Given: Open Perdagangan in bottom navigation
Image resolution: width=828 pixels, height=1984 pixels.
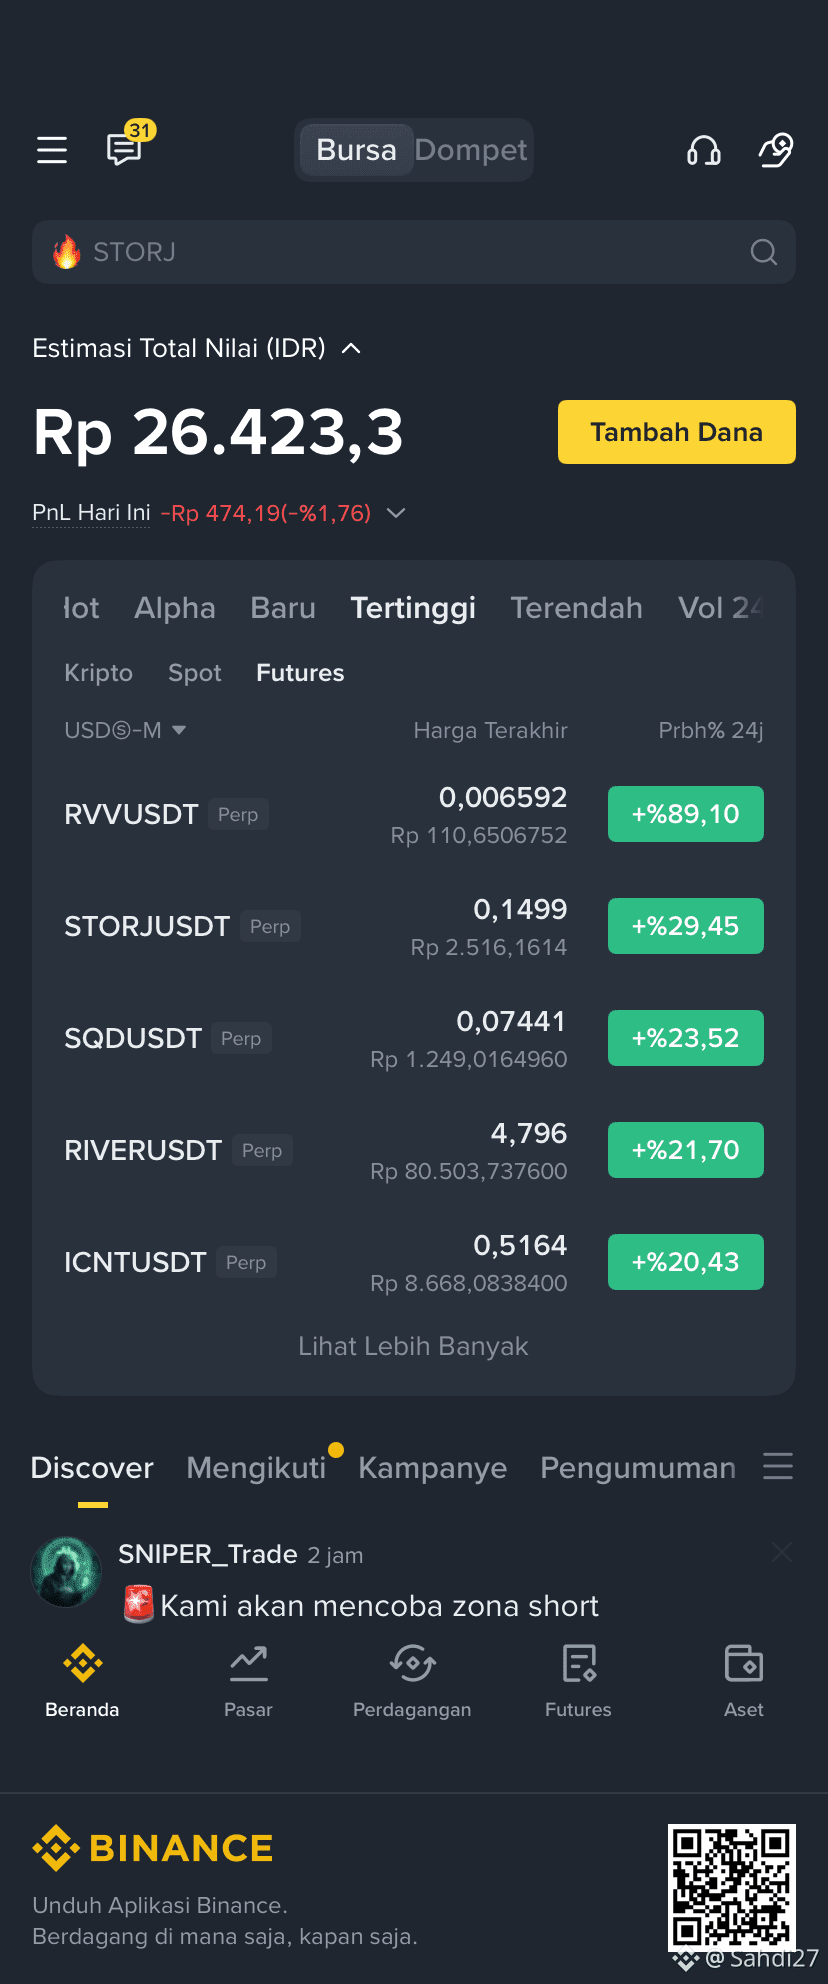Looking at the screenshot, I should 412,1681.
